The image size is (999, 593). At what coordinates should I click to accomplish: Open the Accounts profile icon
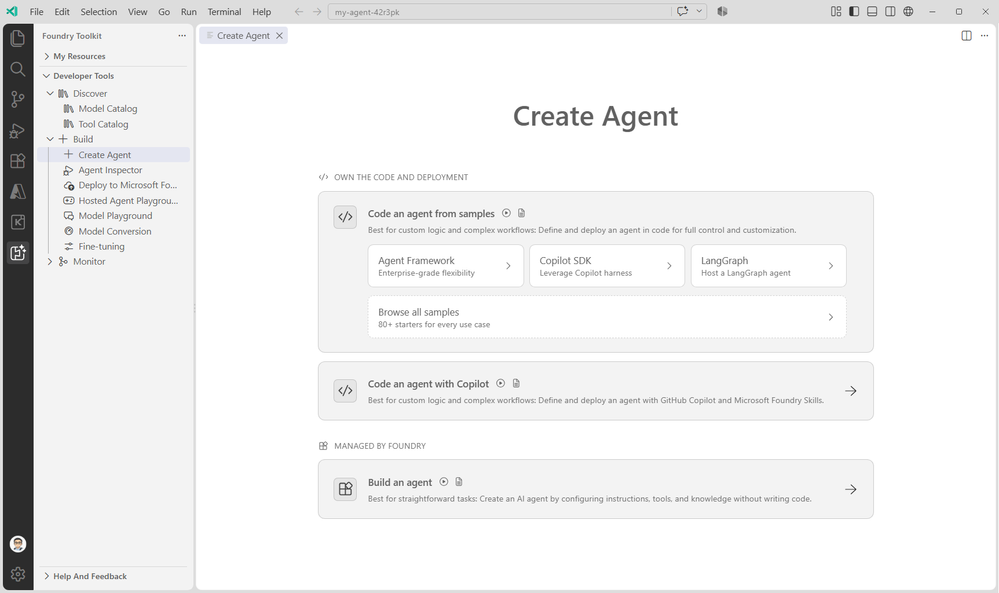[x=18, y=544]
